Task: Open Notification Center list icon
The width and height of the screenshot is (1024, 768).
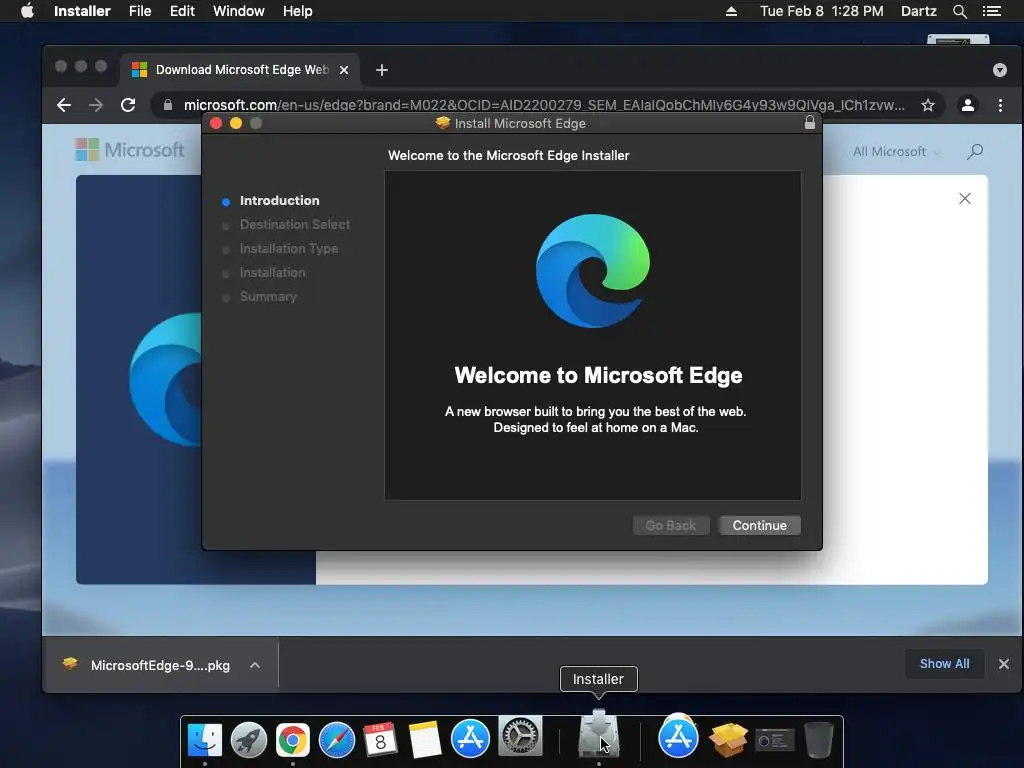Action: (x=991, y=11)
